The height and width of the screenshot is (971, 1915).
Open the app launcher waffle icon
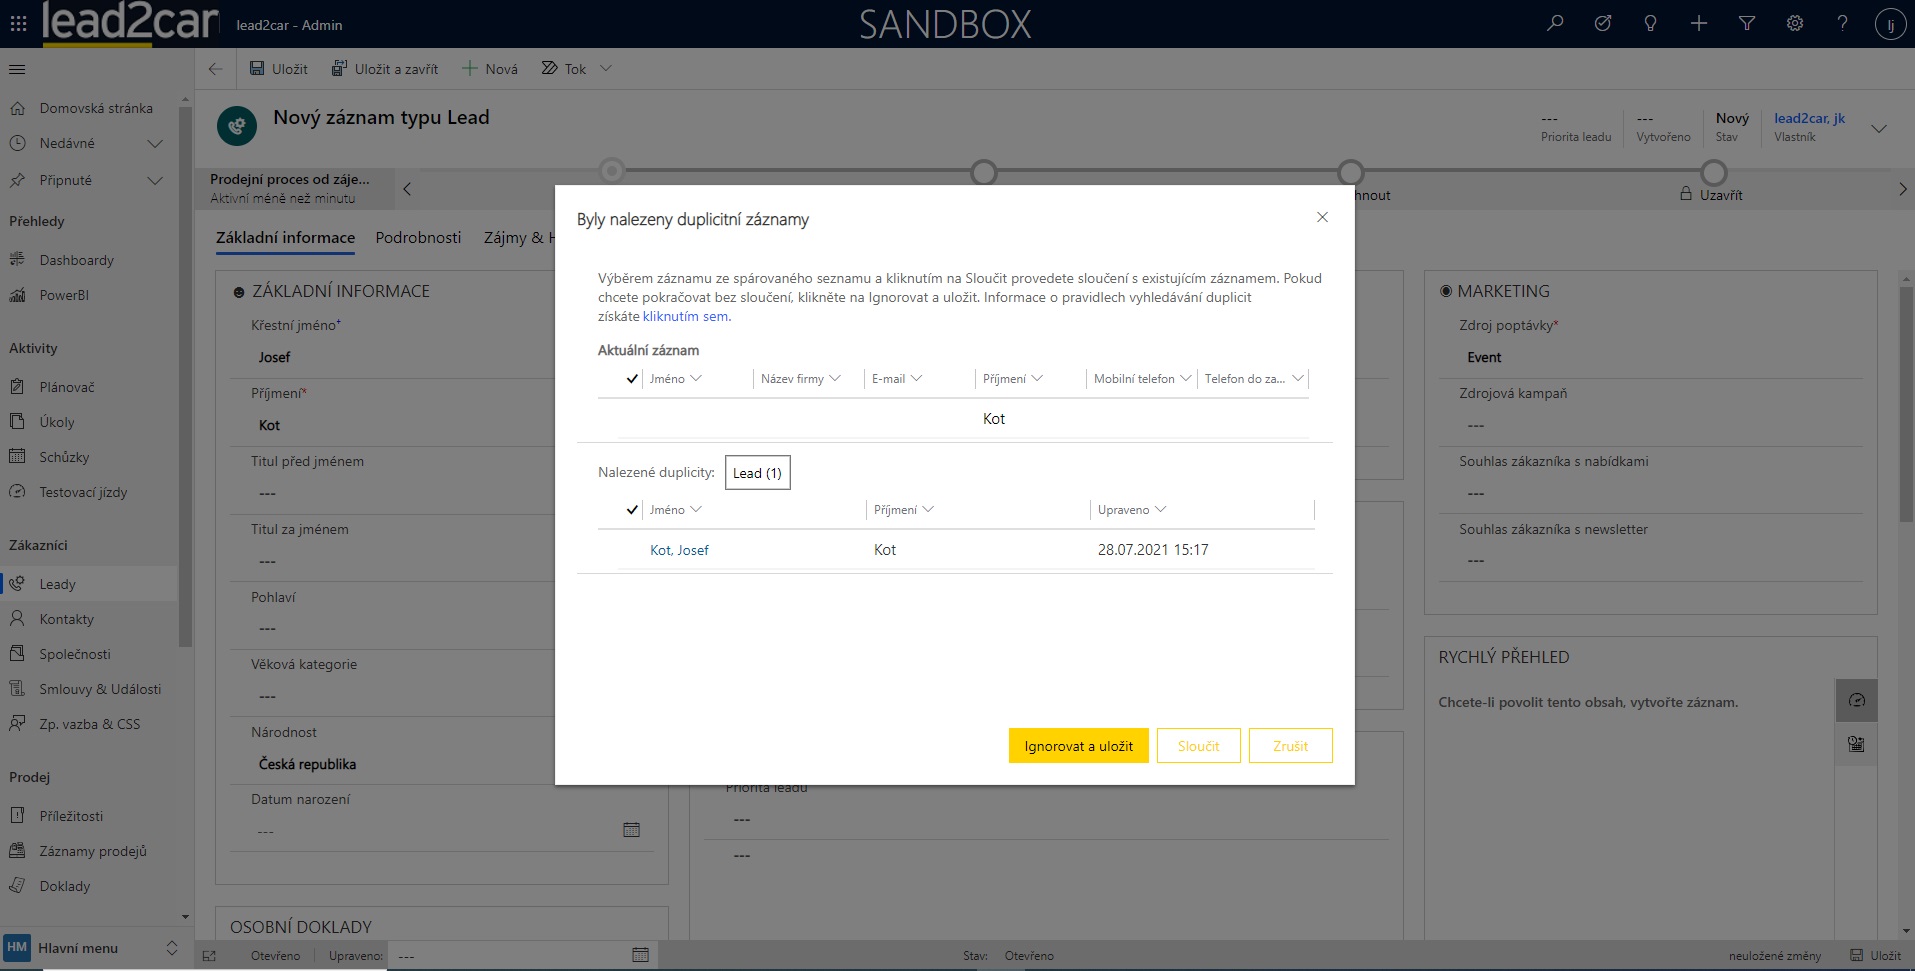tap(18, 23)
